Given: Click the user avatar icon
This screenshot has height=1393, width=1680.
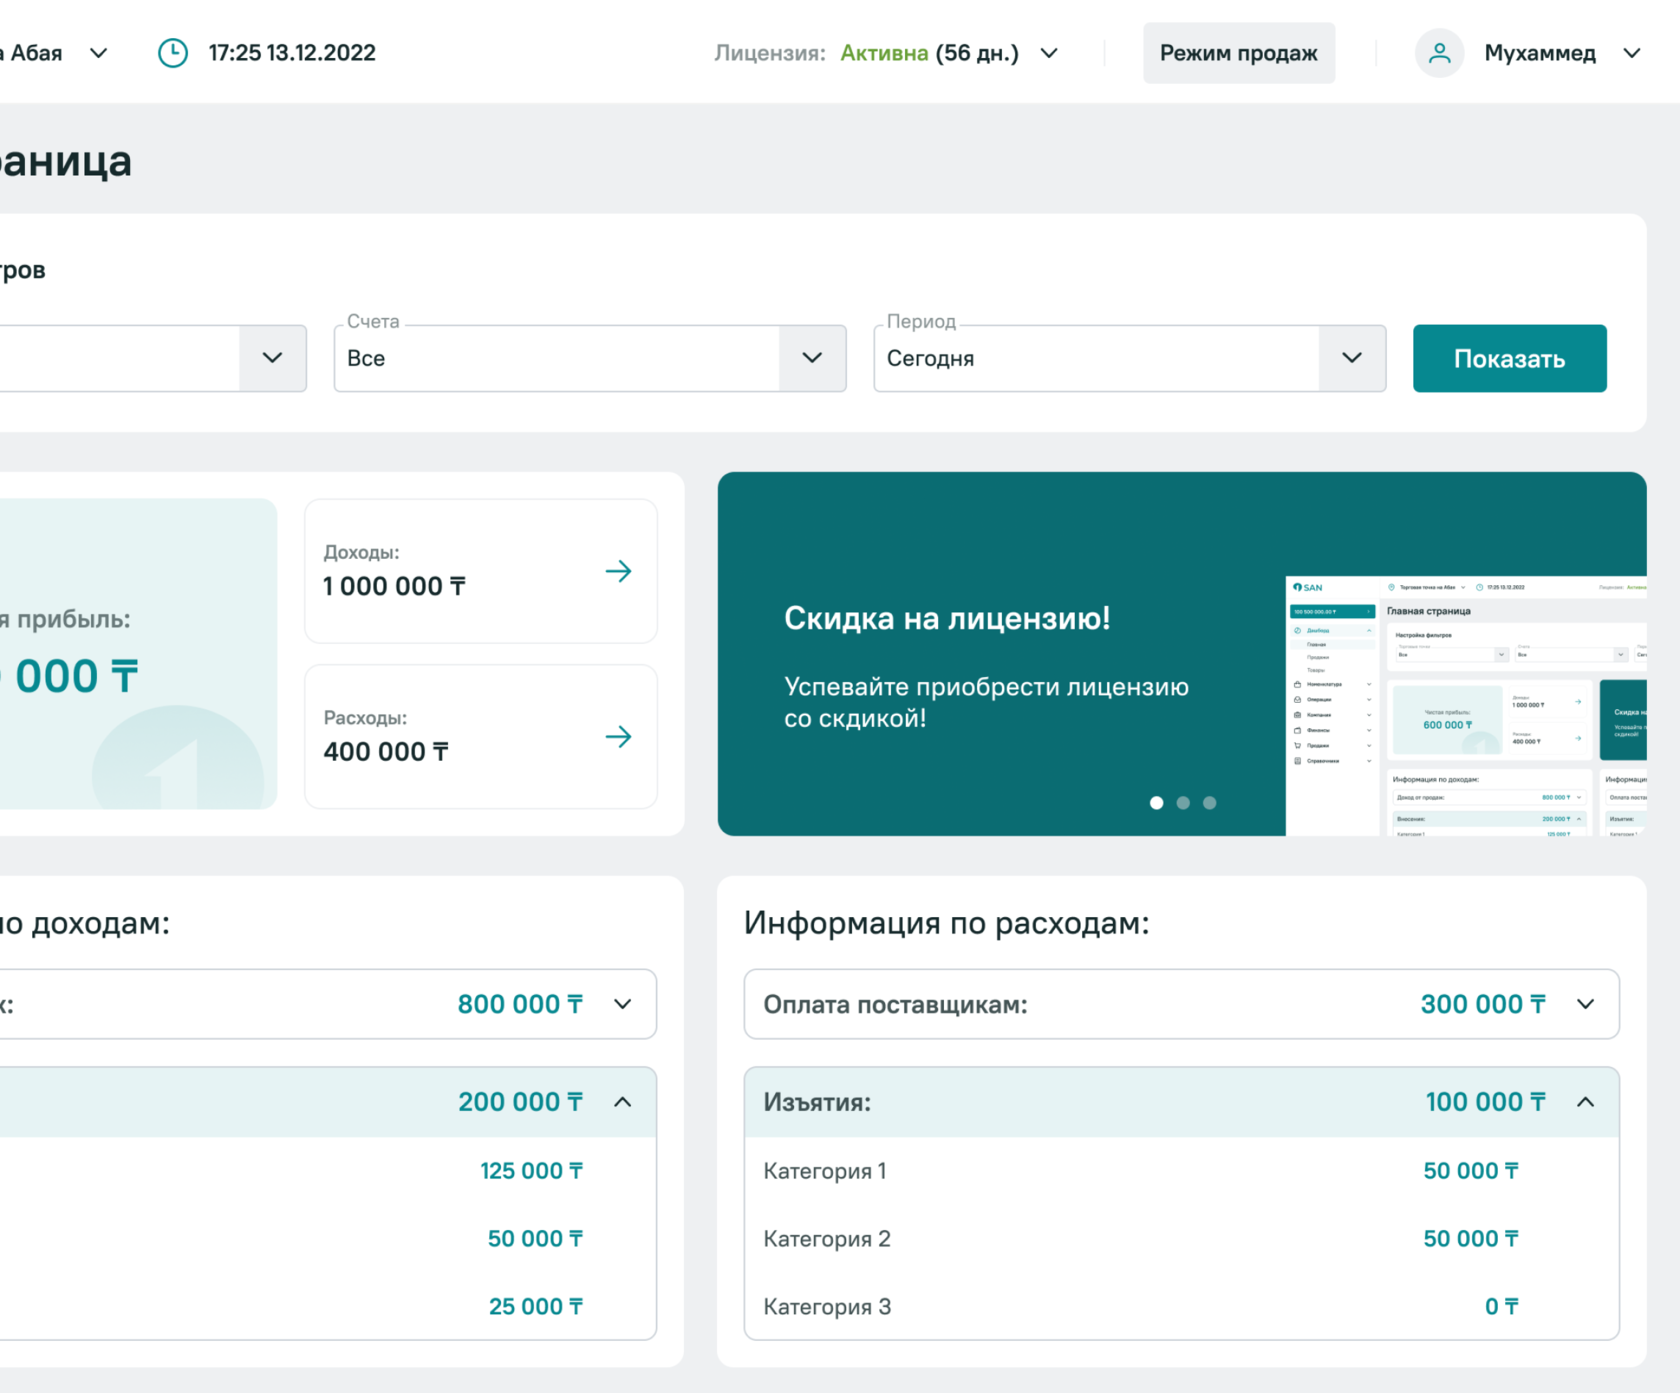Looking at the screenshot, I should (x=1439, y=53).
